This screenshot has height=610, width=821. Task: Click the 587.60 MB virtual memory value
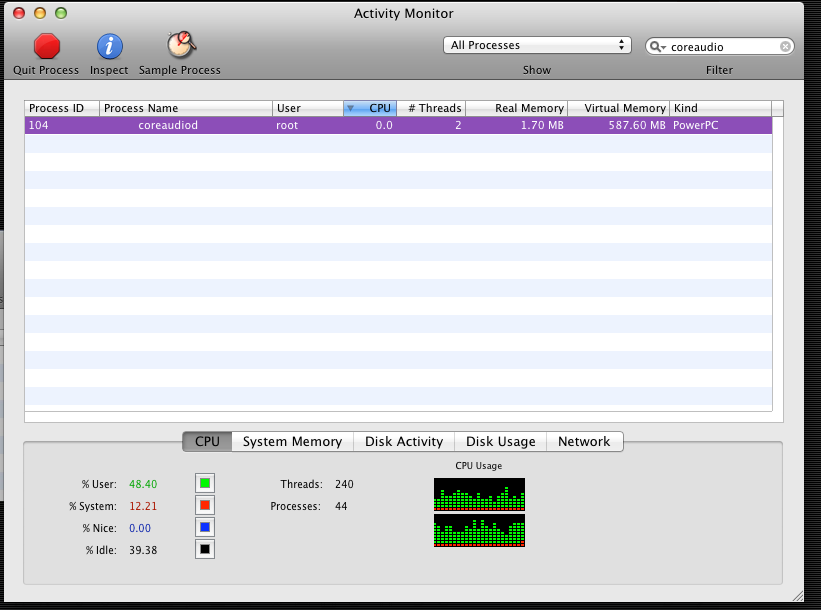coord(637,125)
